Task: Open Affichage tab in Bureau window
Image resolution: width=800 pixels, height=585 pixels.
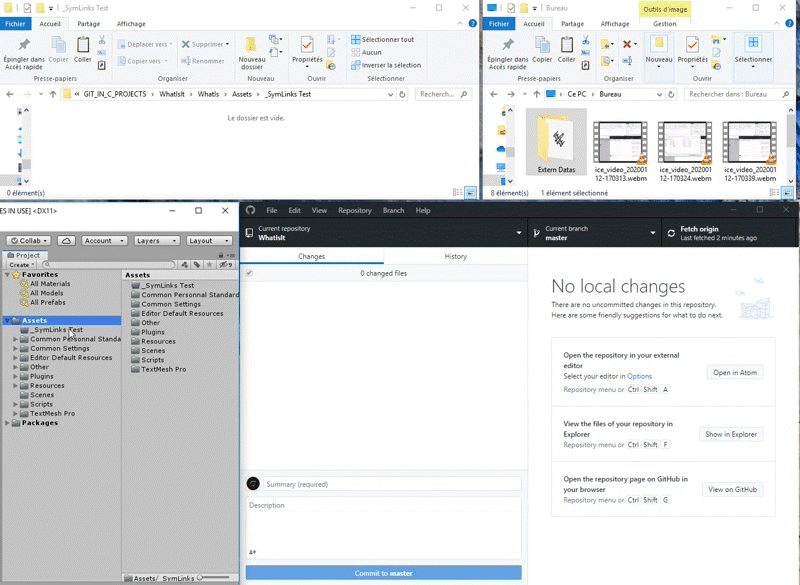Action: click(615, 23)
